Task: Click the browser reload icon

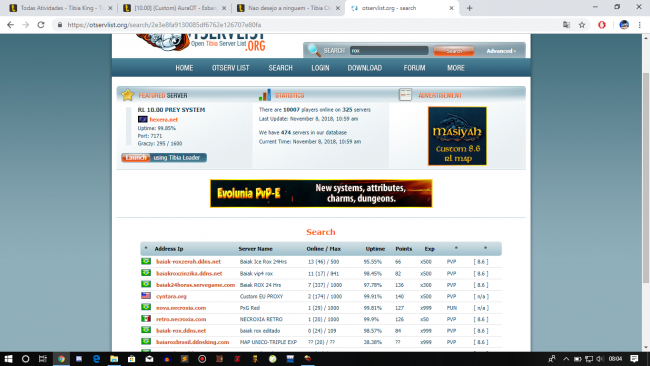Action: [41, 25]
